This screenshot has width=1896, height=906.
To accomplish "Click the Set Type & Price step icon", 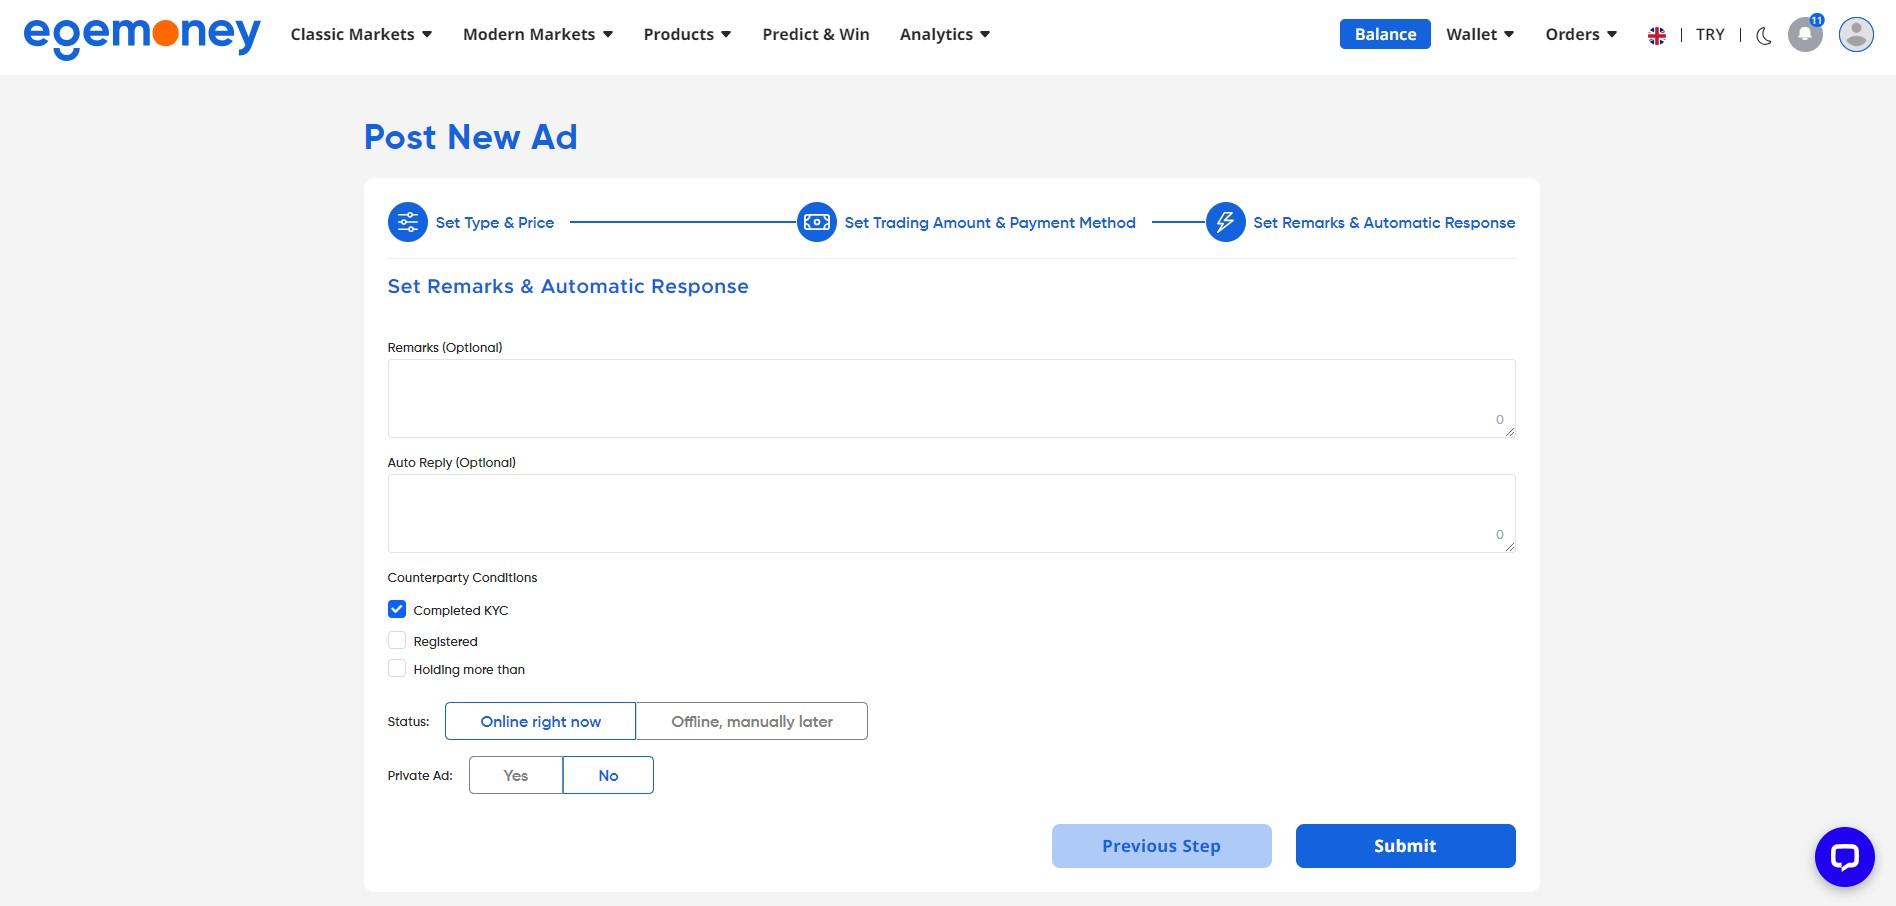I will [408, 222].
